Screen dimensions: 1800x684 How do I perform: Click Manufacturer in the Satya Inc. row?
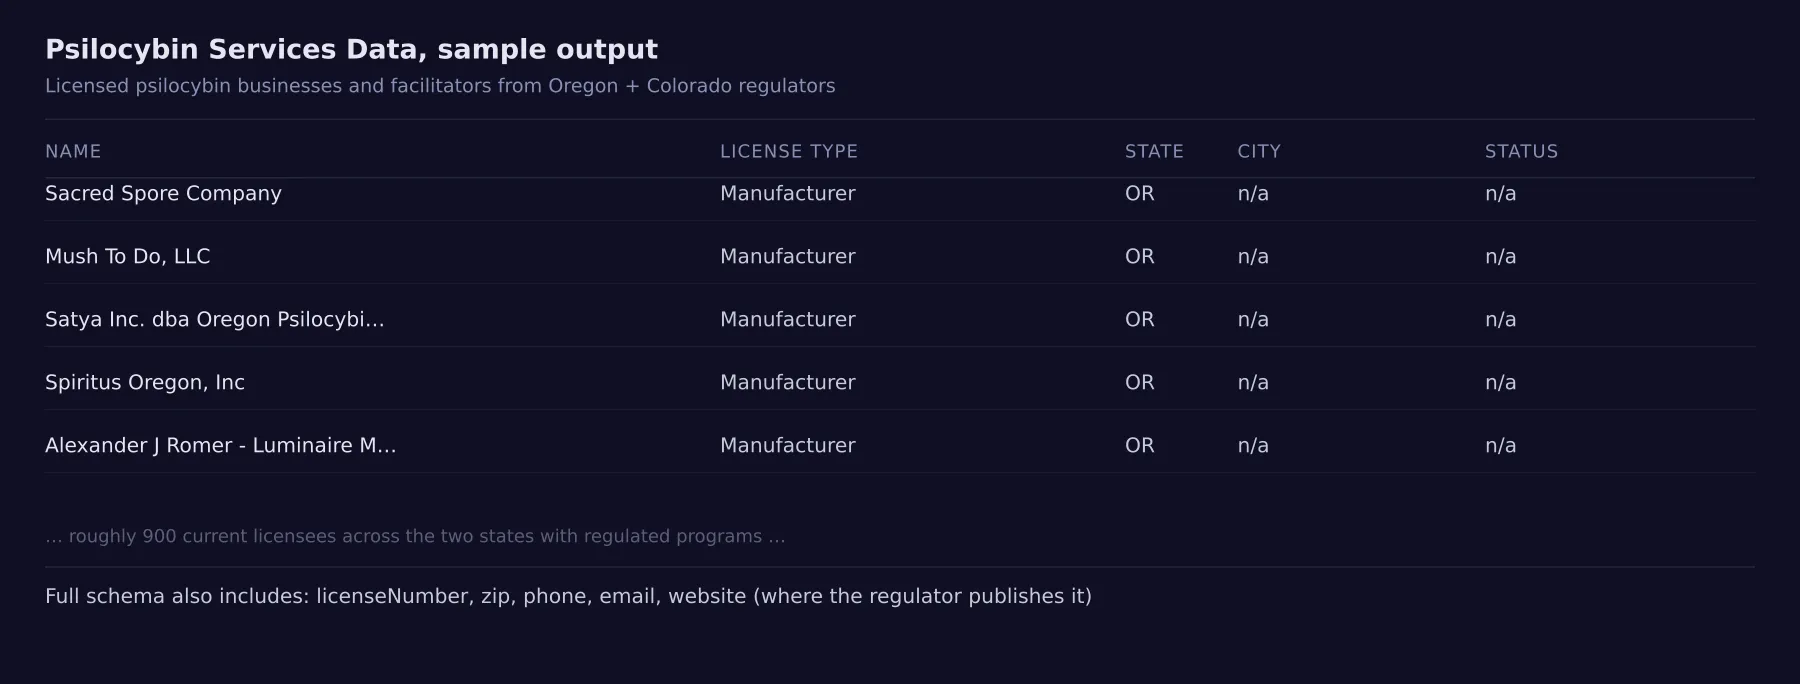click(x=788, y=319)
